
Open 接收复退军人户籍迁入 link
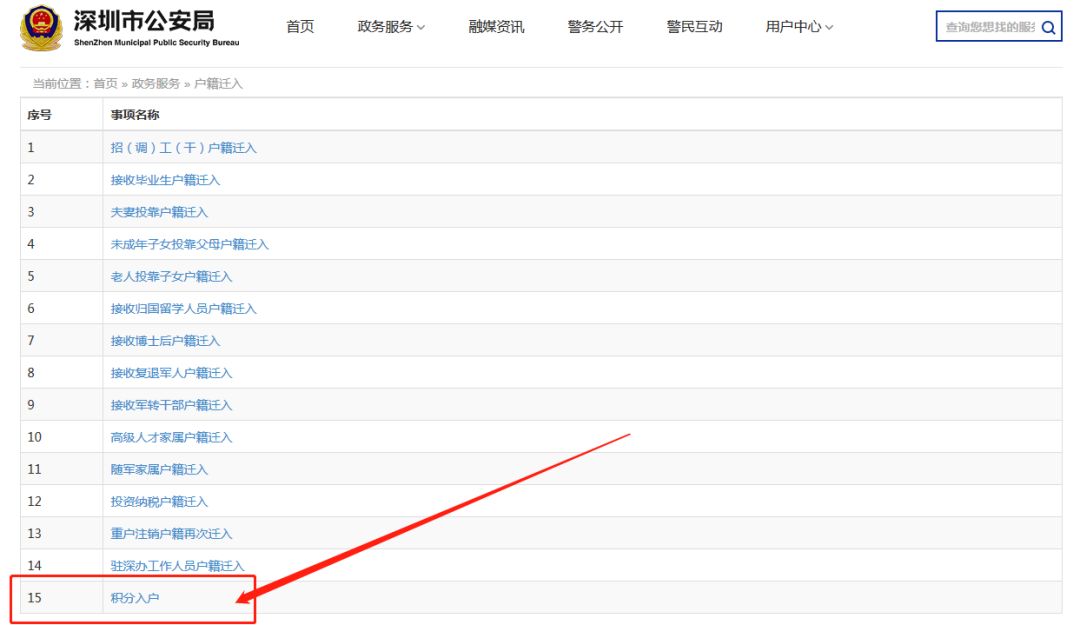pyautogui.click(x=172, y=373)
